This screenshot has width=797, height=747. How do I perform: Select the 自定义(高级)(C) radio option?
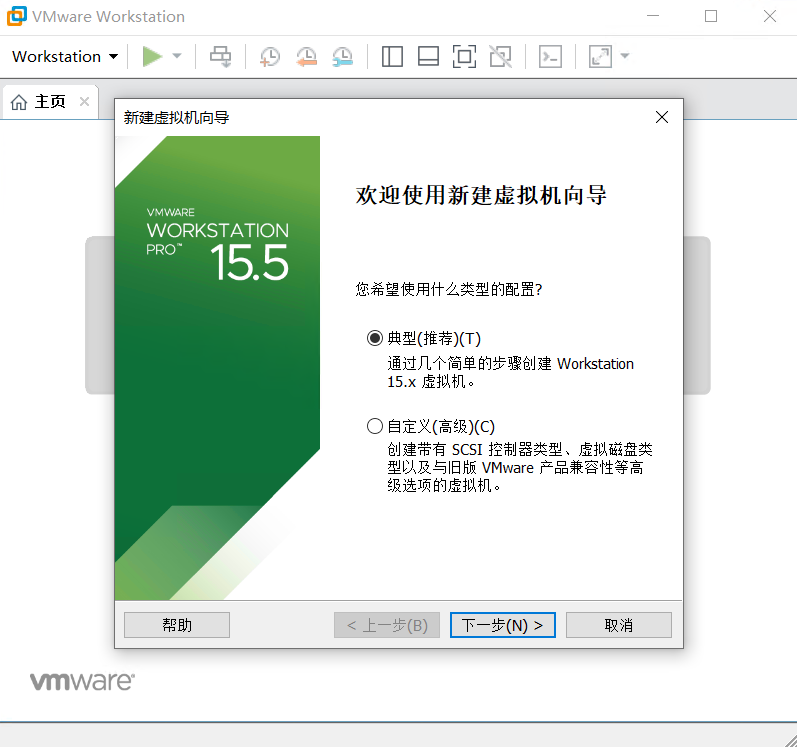pos(431,426)
